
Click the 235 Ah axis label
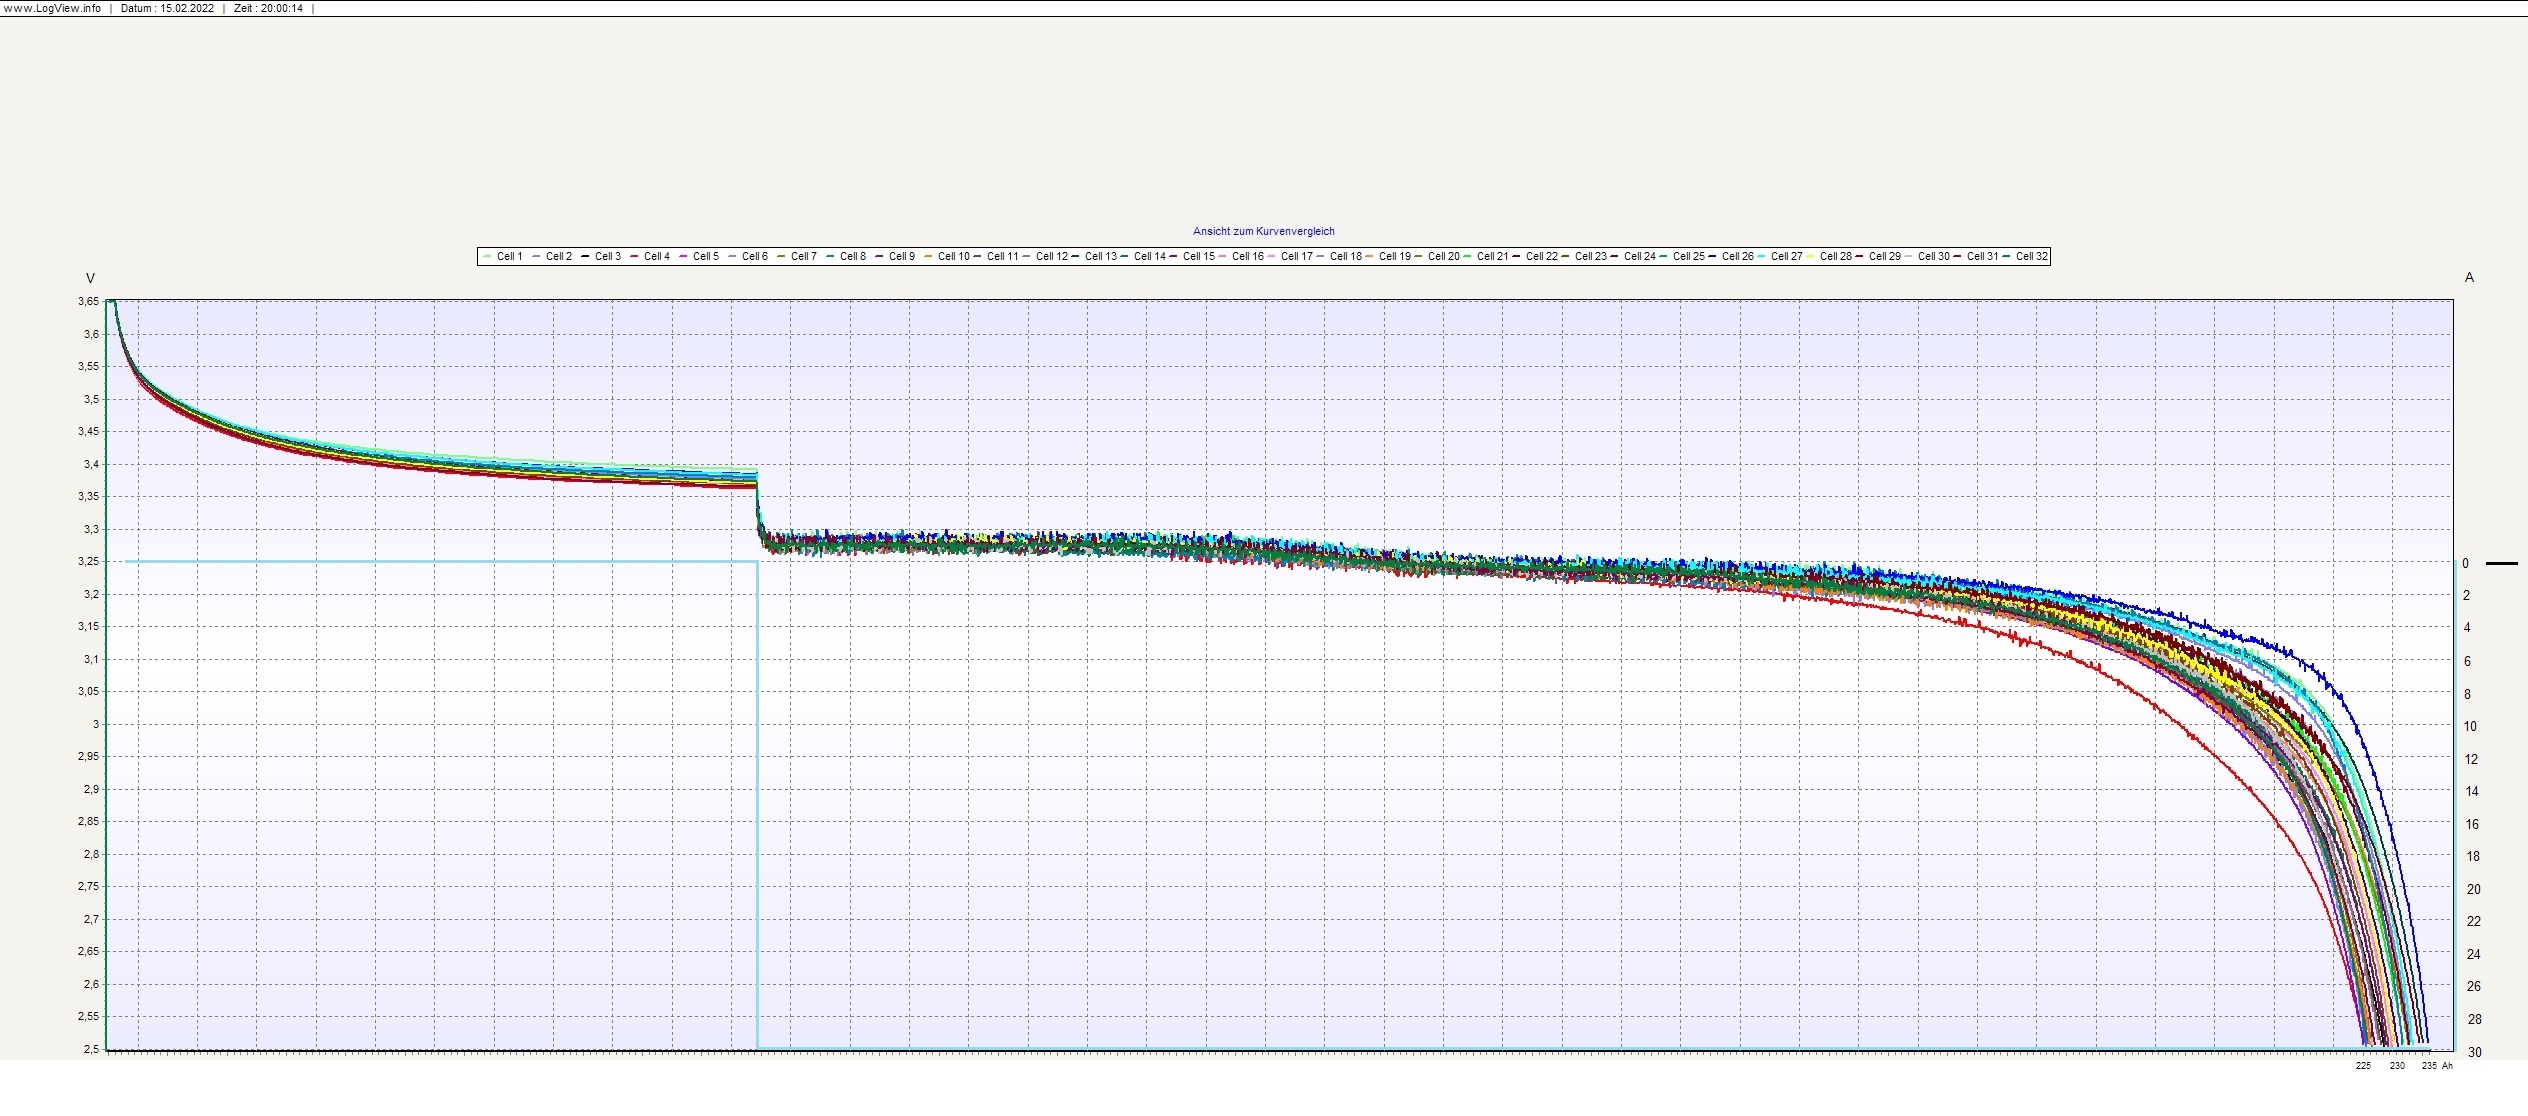point(2429,1066)
